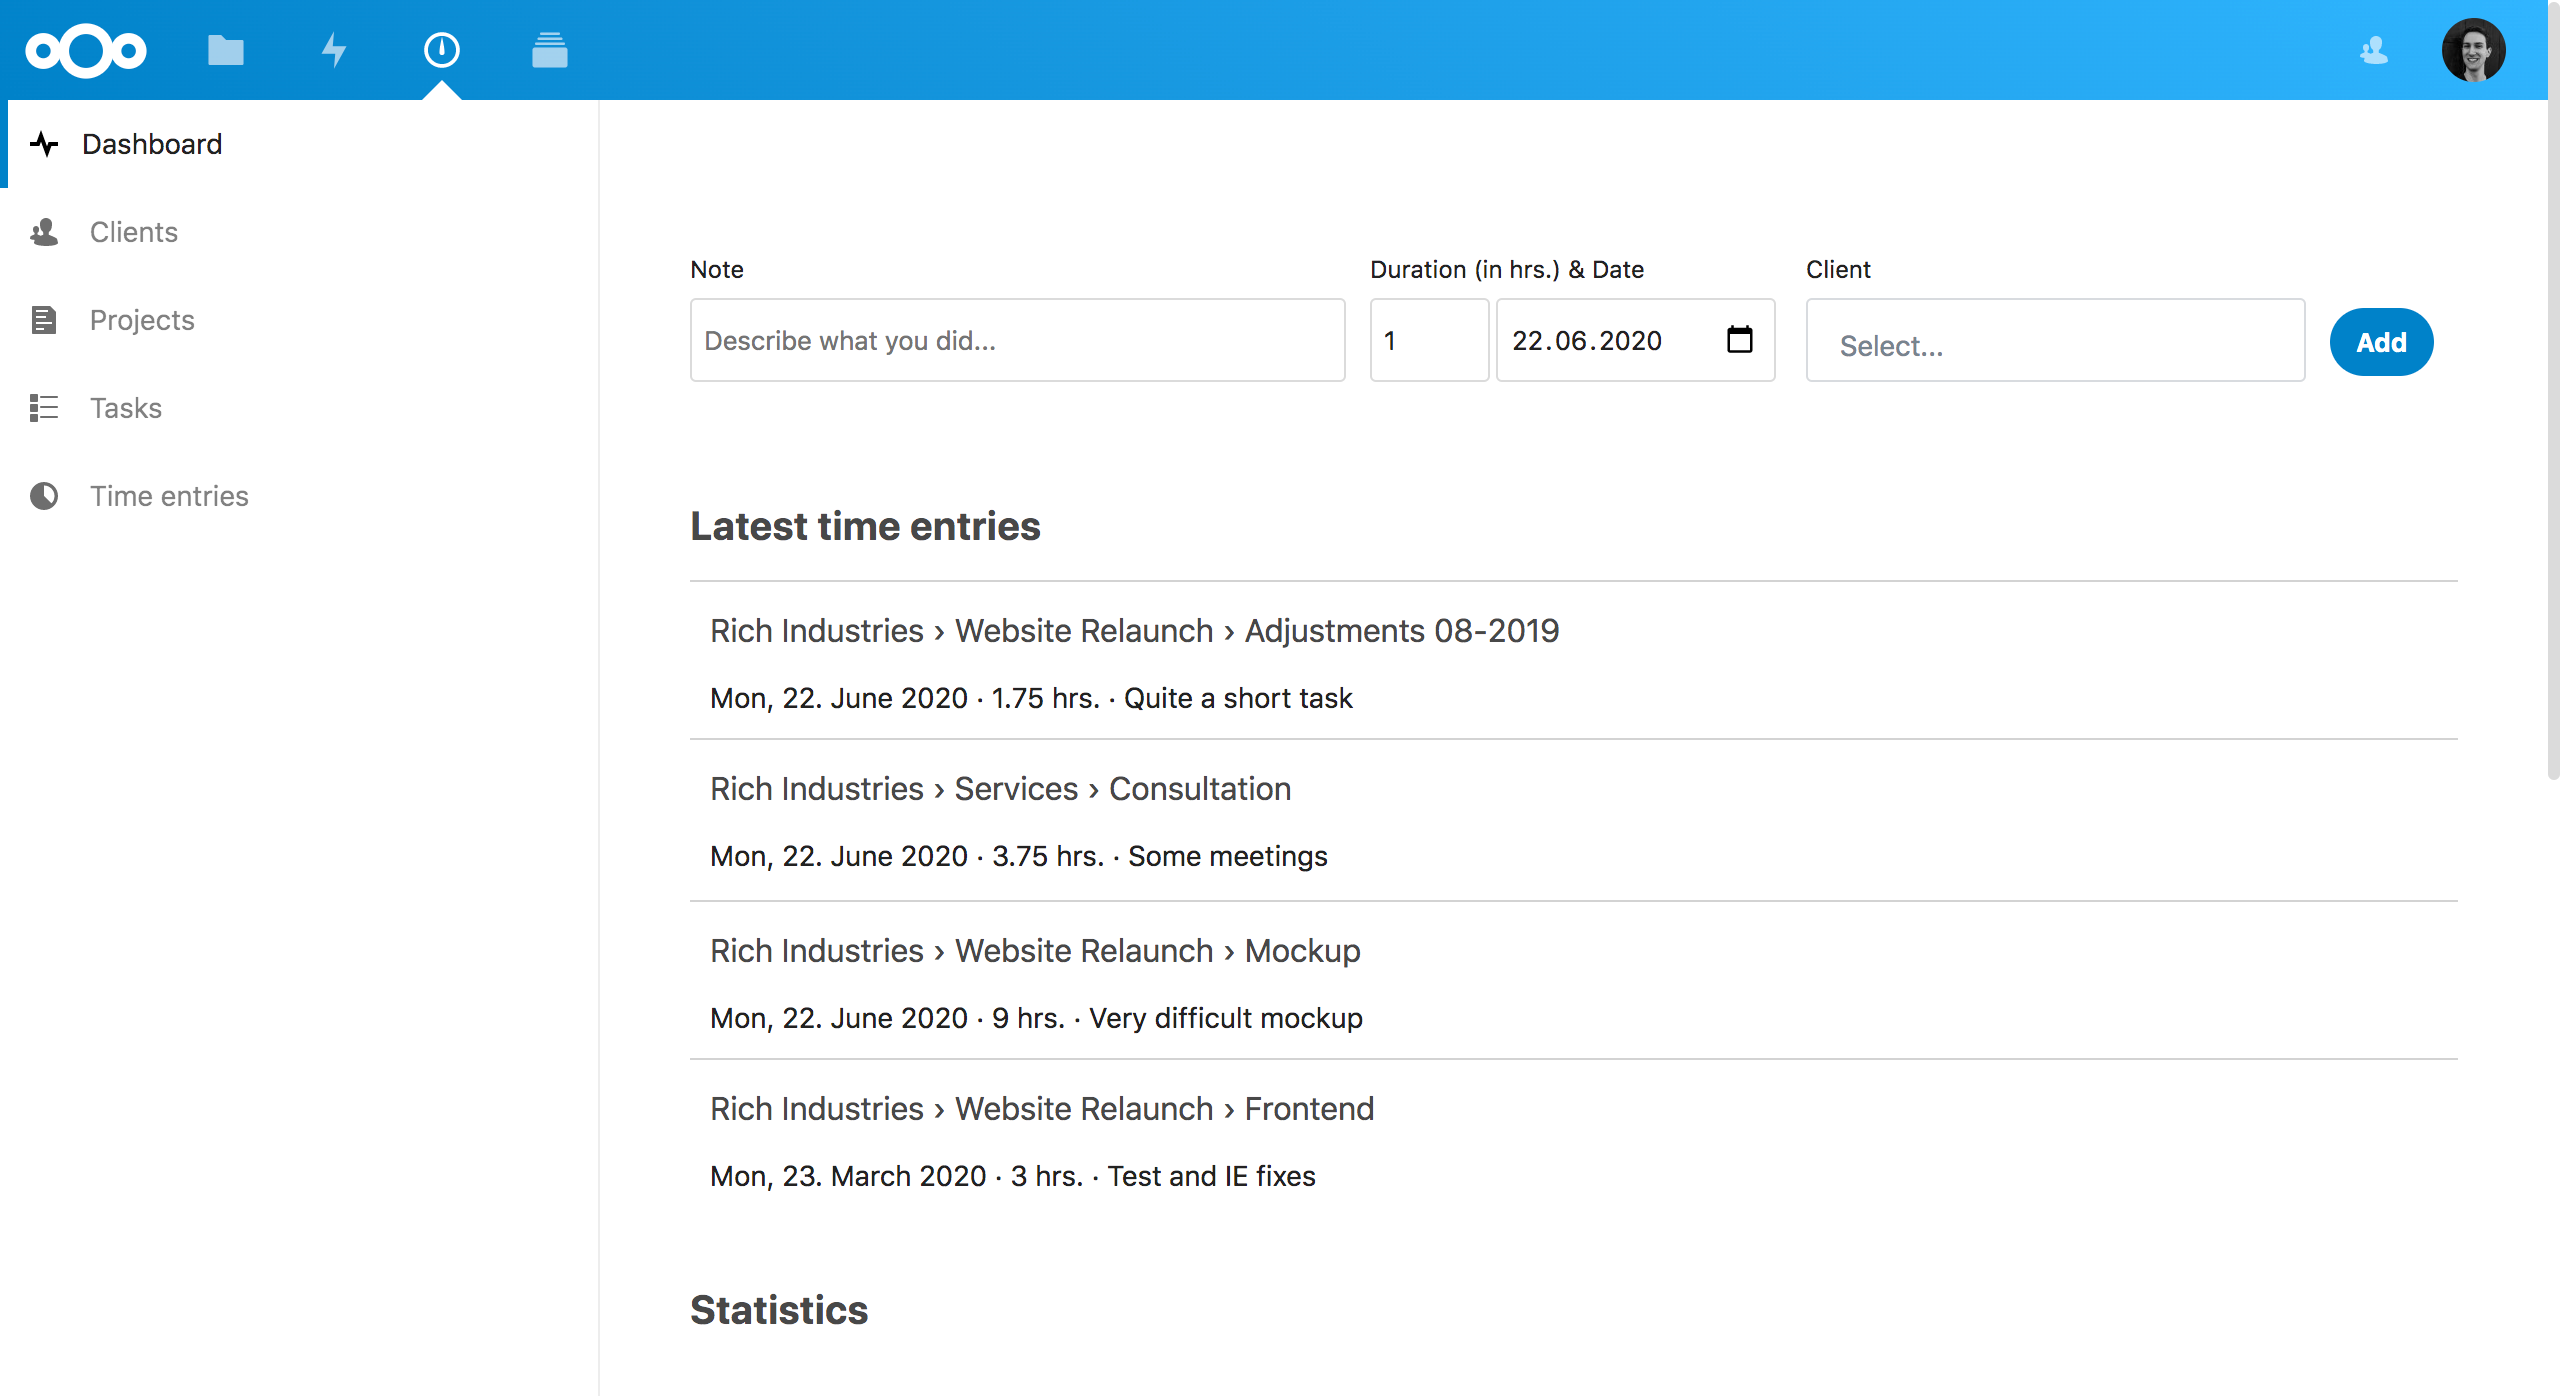Open the Services Consultation time entry
Image resolution: width=2560 pixels, height=1396 pixels.
[1000, 790]
